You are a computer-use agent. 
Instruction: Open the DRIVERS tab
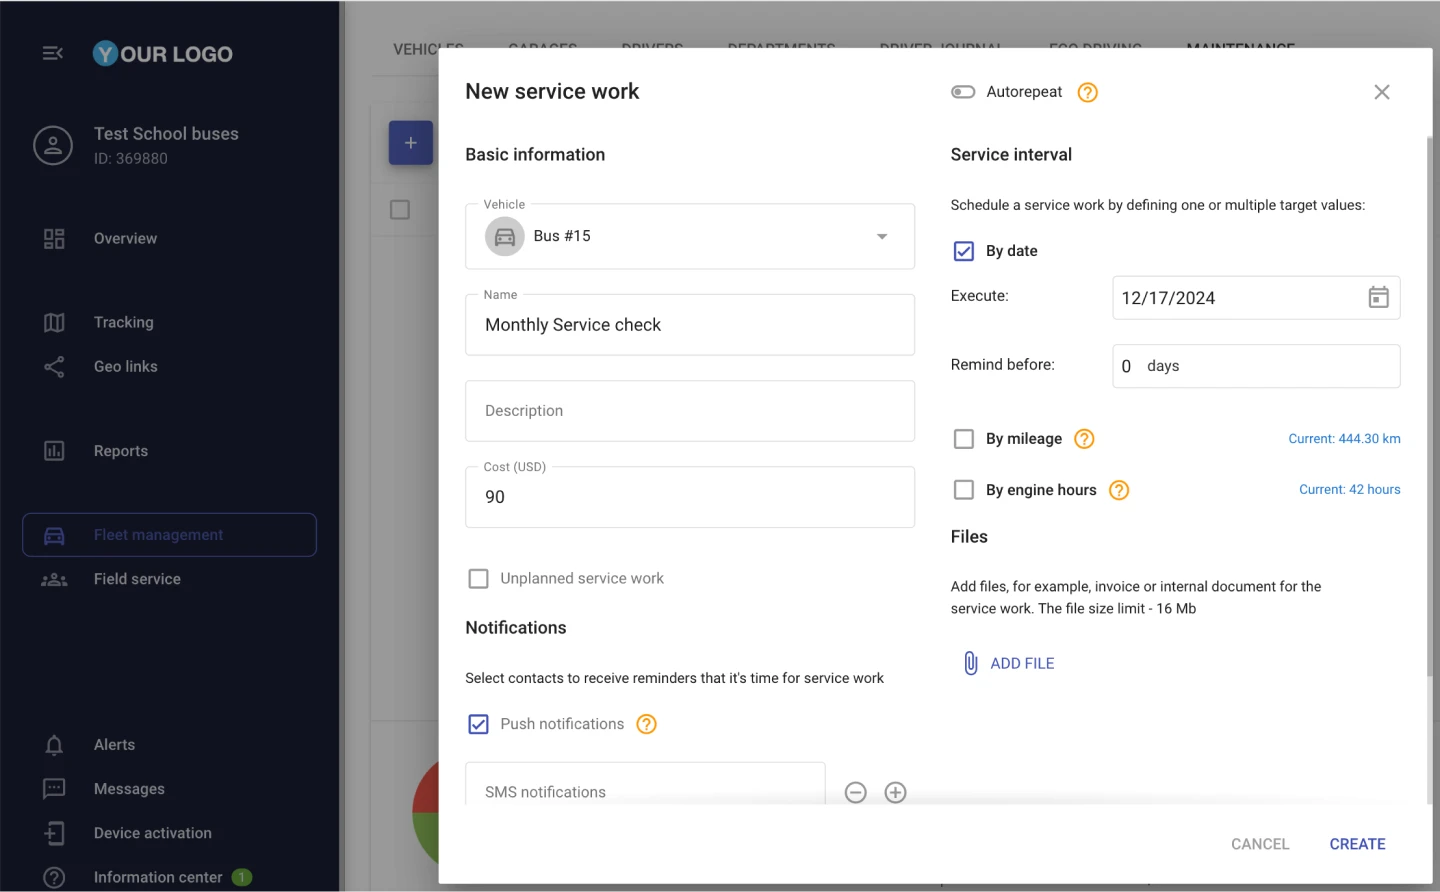tap(651, 46)
